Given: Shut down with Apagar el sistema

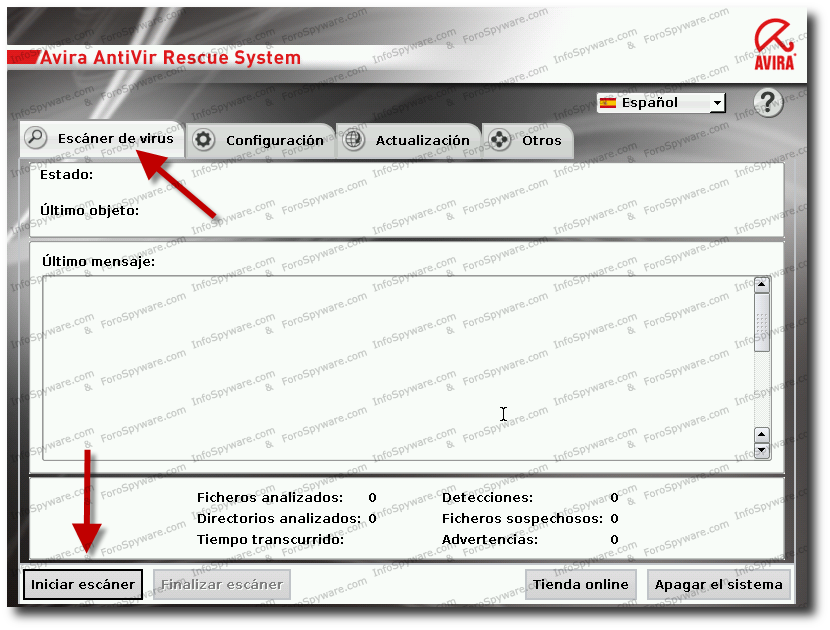Looking at the screenshot, I should click(x=718, y=584).
